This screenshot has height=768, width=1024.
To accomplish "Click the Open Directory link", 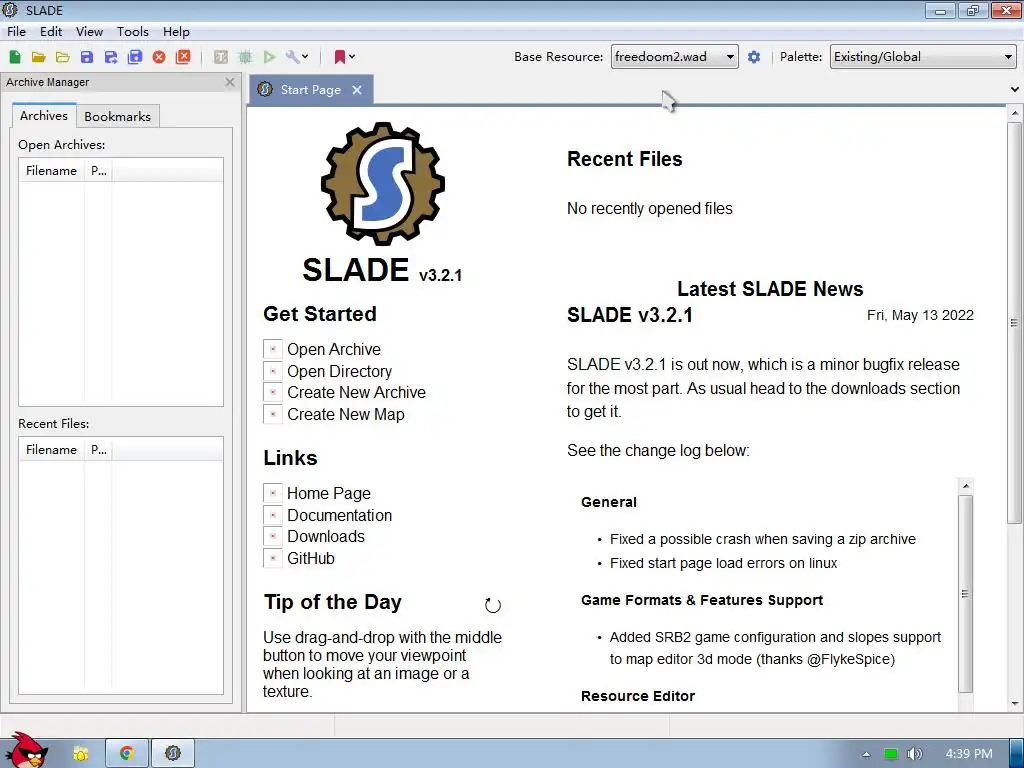I will pyautogui.click(x=340, y=371).
